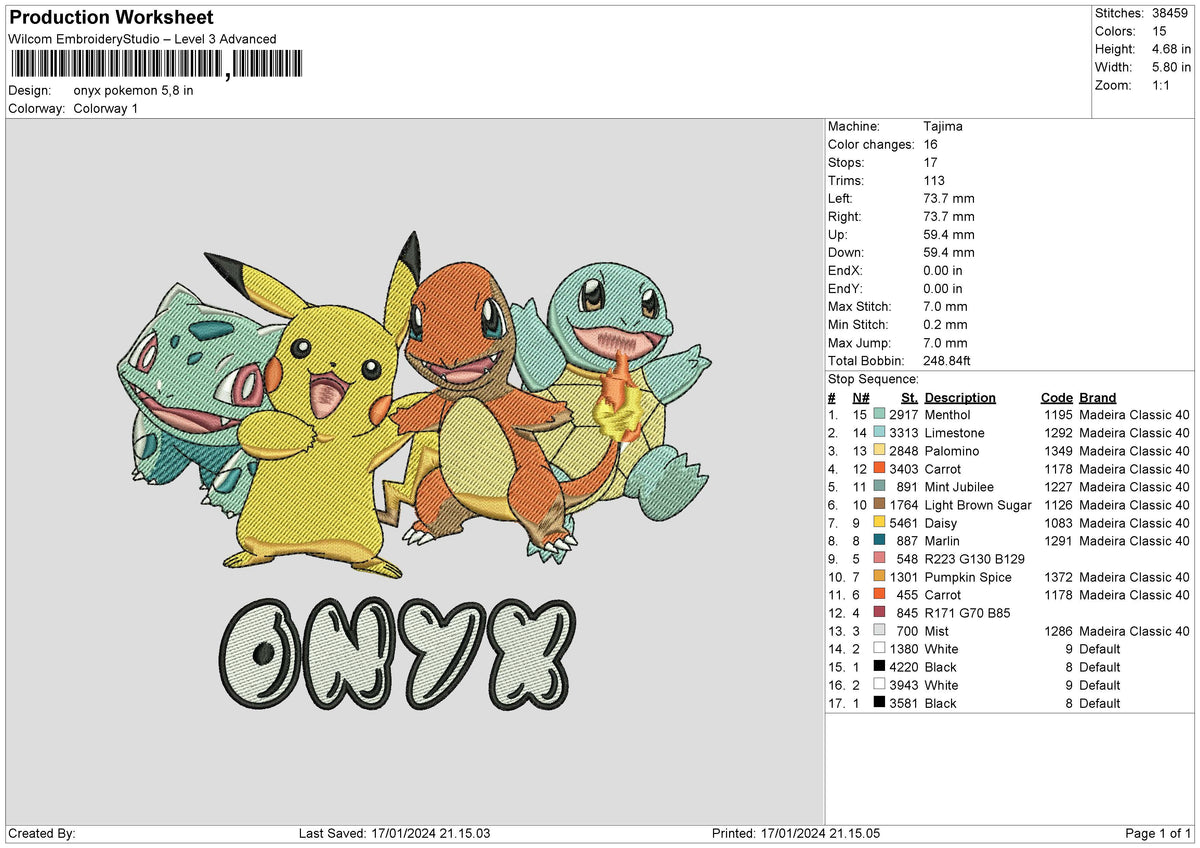The height and width of the screenshot is (848, 1200).
Task: Select the code 1195 in the Menthol row
Action: [x=1059, y=414]
